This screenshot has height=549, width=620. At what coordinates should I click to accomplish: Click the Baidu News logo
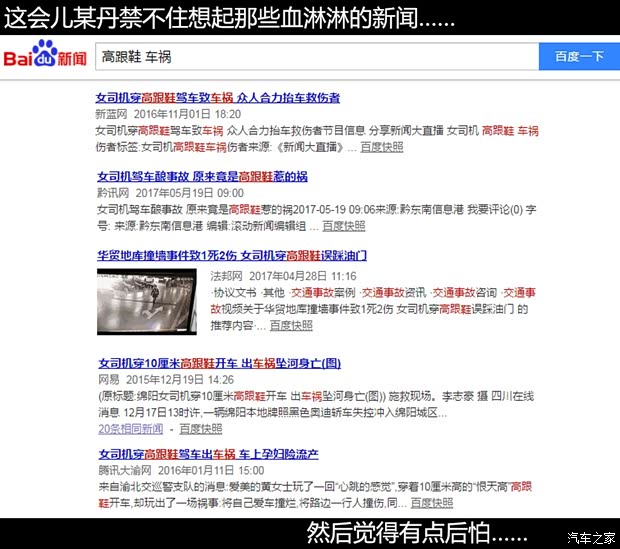point(45,54)
